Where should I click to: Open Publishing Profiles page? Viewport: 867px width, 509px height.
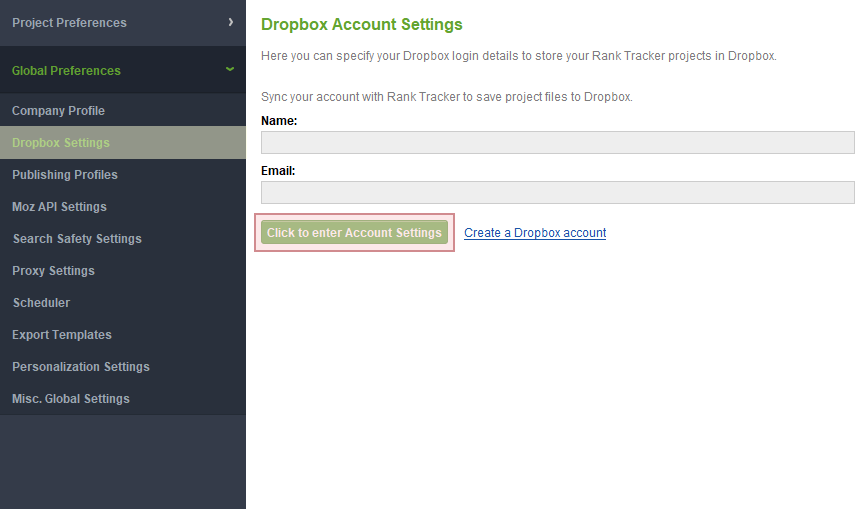point(123,175)
